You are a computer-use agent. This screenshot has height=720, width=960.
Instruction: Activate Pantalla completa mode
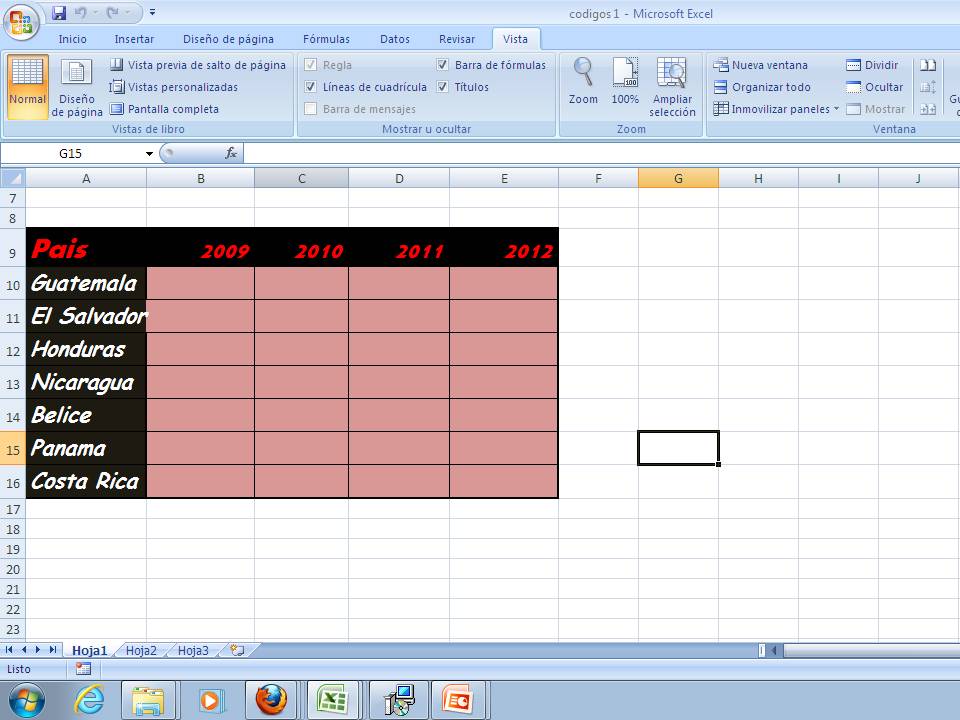click(178, 108)
